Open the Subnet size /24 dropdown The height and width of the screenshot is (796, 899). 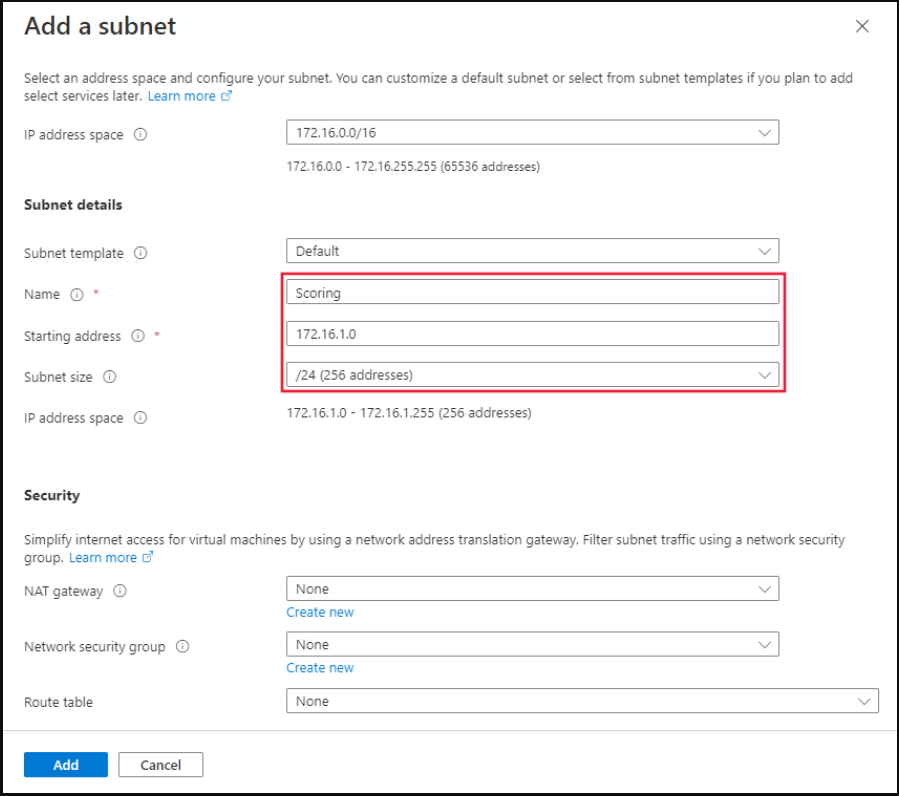tap(532, 375)
